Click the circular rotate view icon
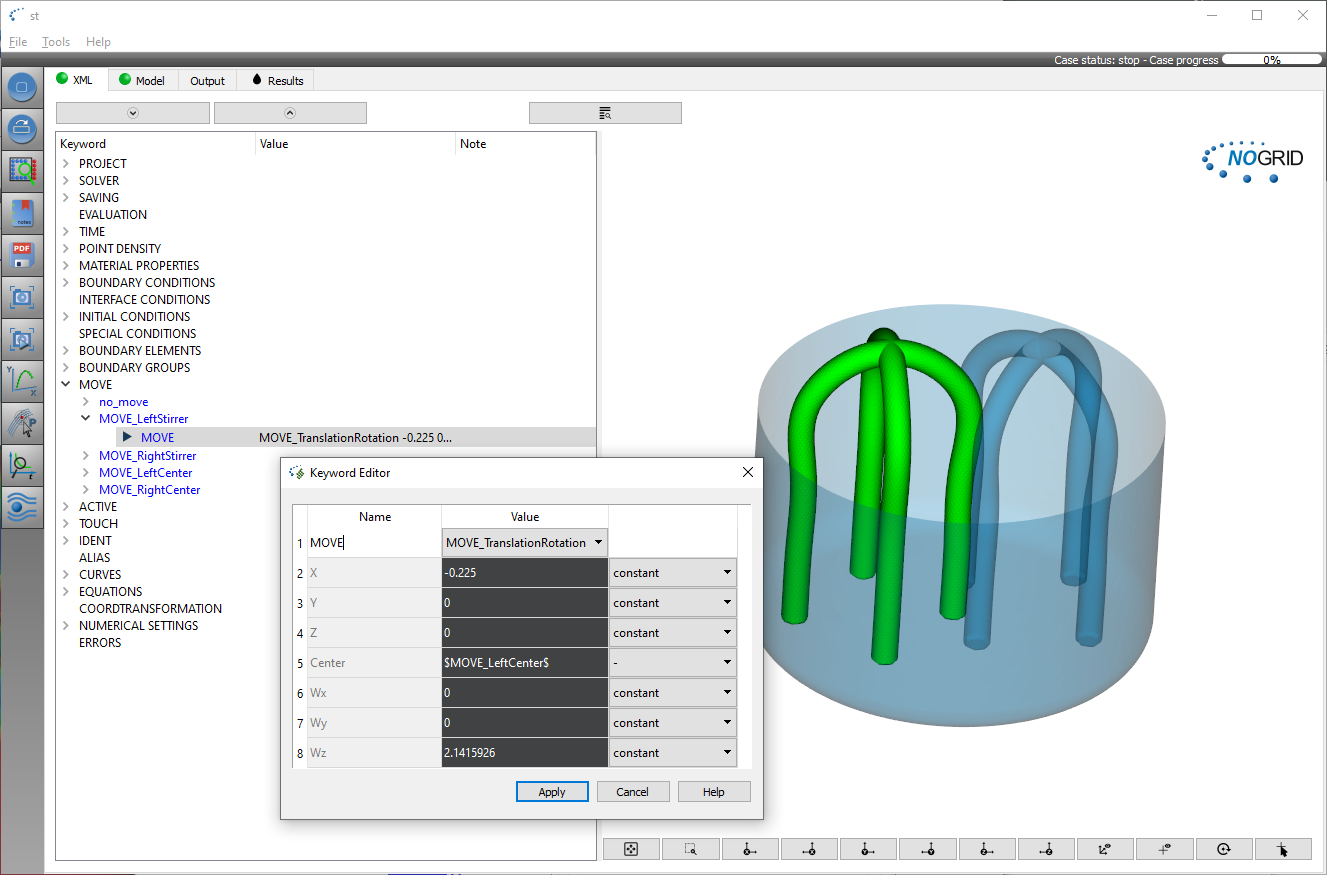This screenshot has height=875, width=1327. 1224,849
